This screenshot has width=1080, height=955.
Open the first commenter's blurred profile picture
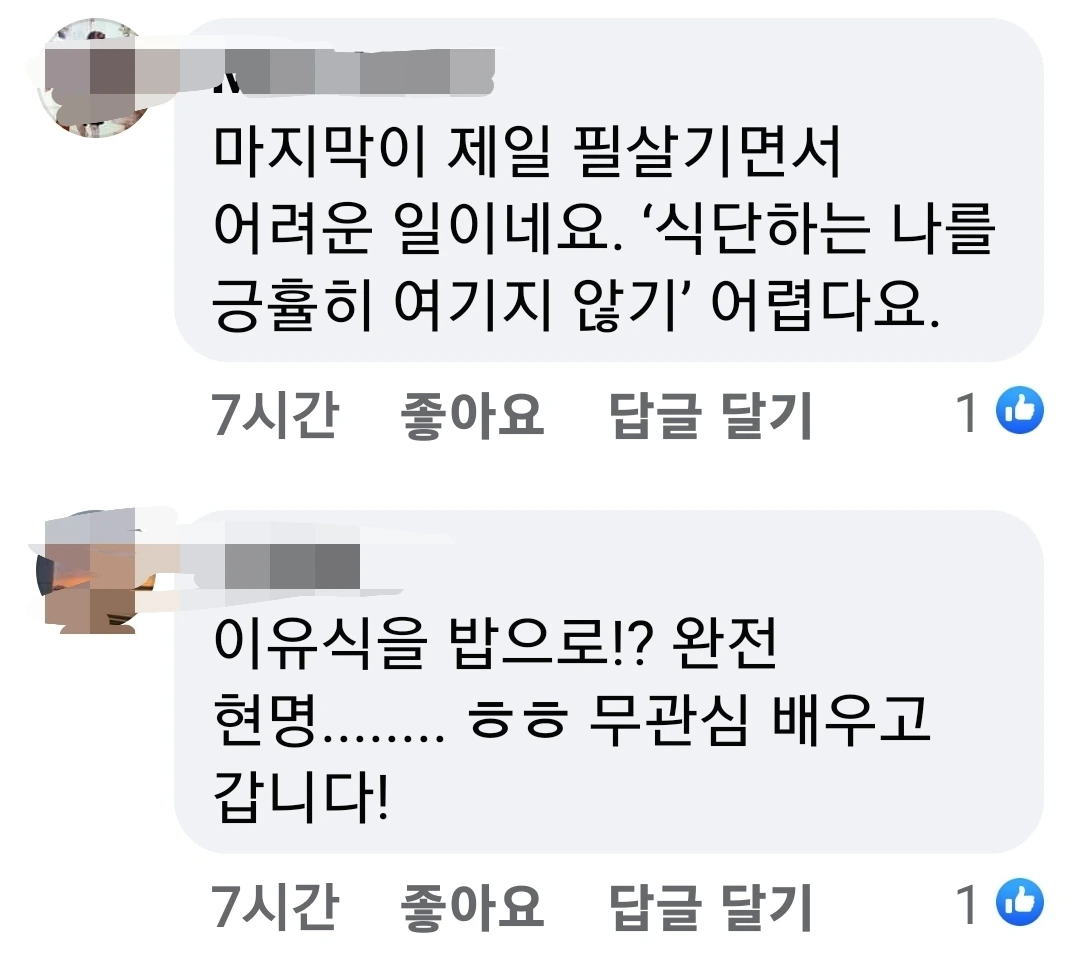point(96,78)
